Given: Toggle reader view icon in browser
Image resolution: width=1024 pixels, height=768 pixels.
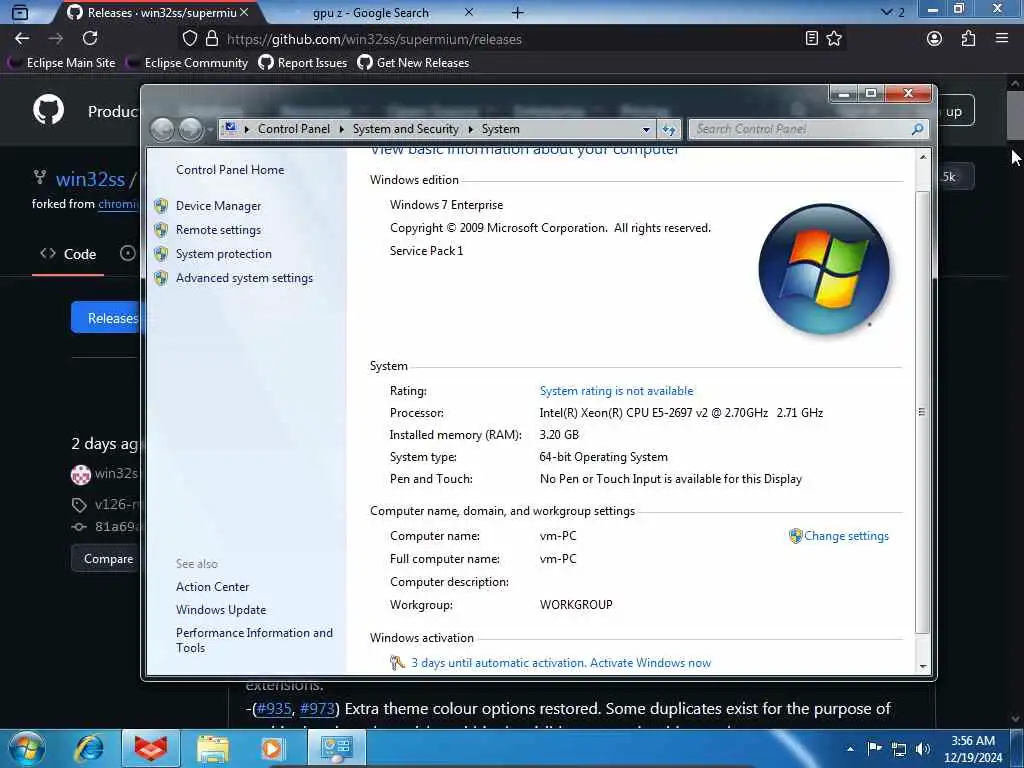Looking at the screenshot, I should [x=811, y=39].
